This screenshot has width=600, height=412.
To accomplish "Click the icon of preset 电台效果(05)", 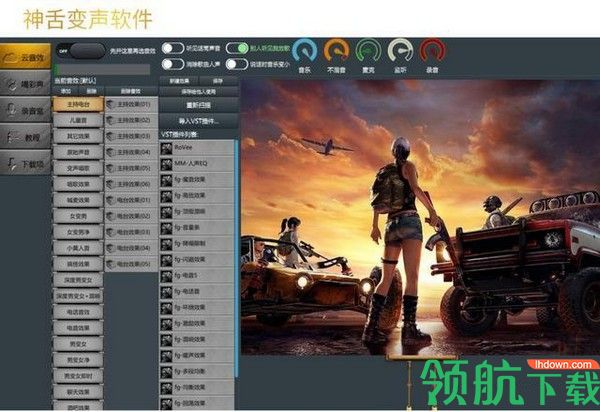I will (111, 264).
